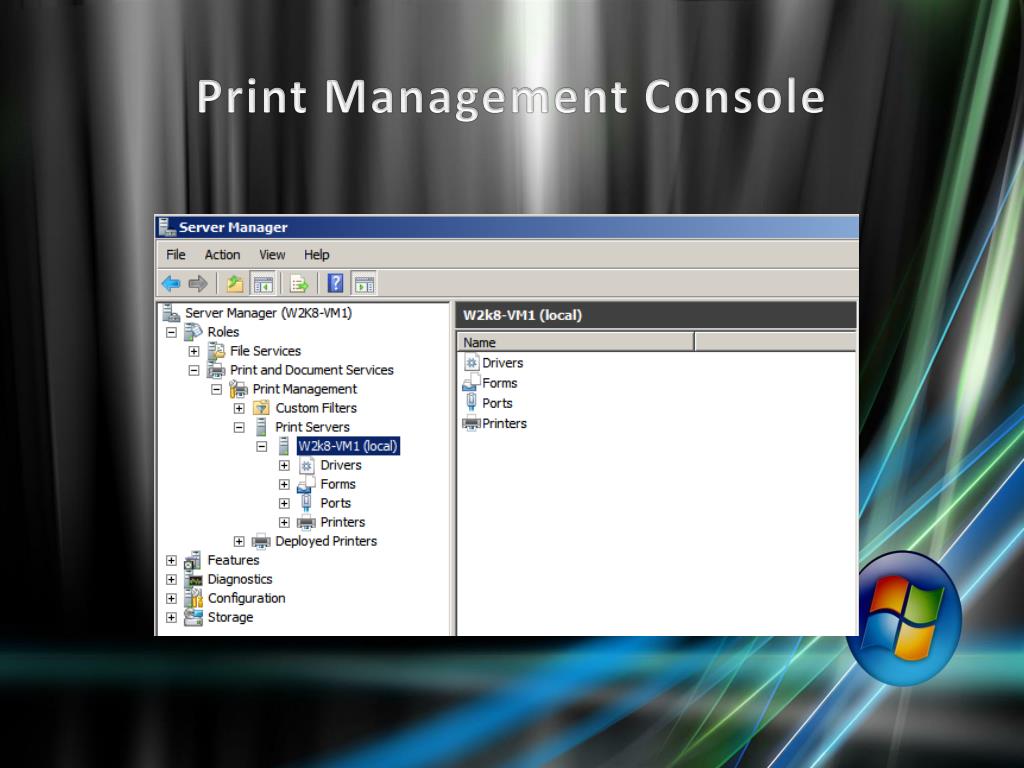Click the Back arrow toolbar icon
The image size is (1024, 768).
[x=171, y=283]
